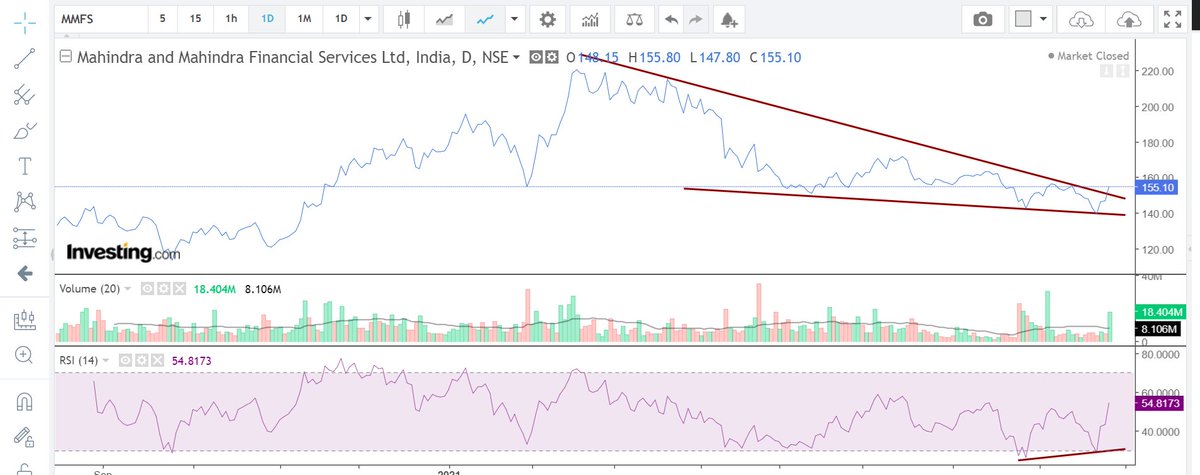Image resolution: width=1200 pixels, height=475 pixels.
Task: Click the 120.00 price axis value
Action: [x=1159, y=250]
